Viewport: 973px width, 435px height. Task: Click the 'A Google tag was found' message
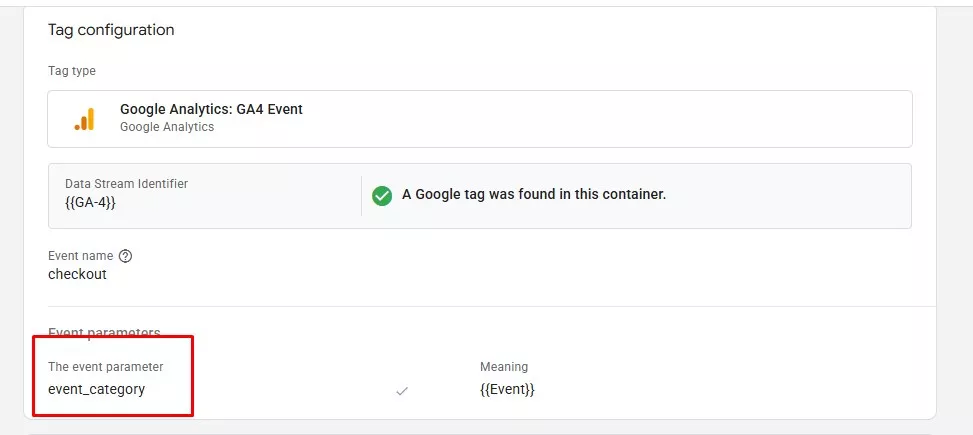pyautogui.click(x=534, y=194)
